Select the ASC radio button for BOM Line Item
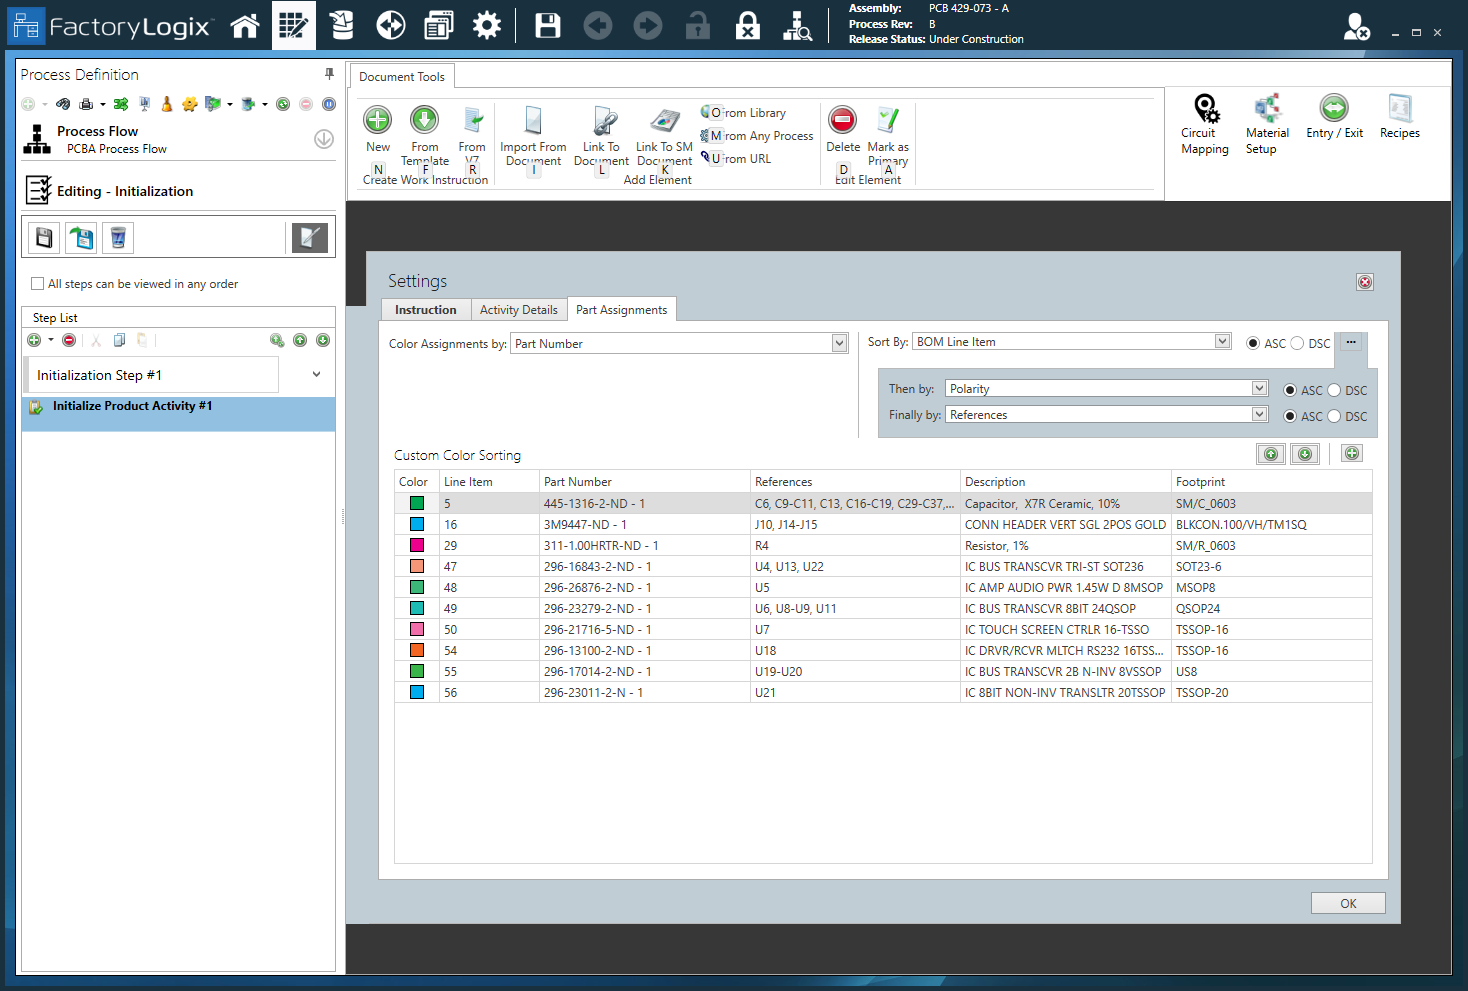 (1253, 343)
